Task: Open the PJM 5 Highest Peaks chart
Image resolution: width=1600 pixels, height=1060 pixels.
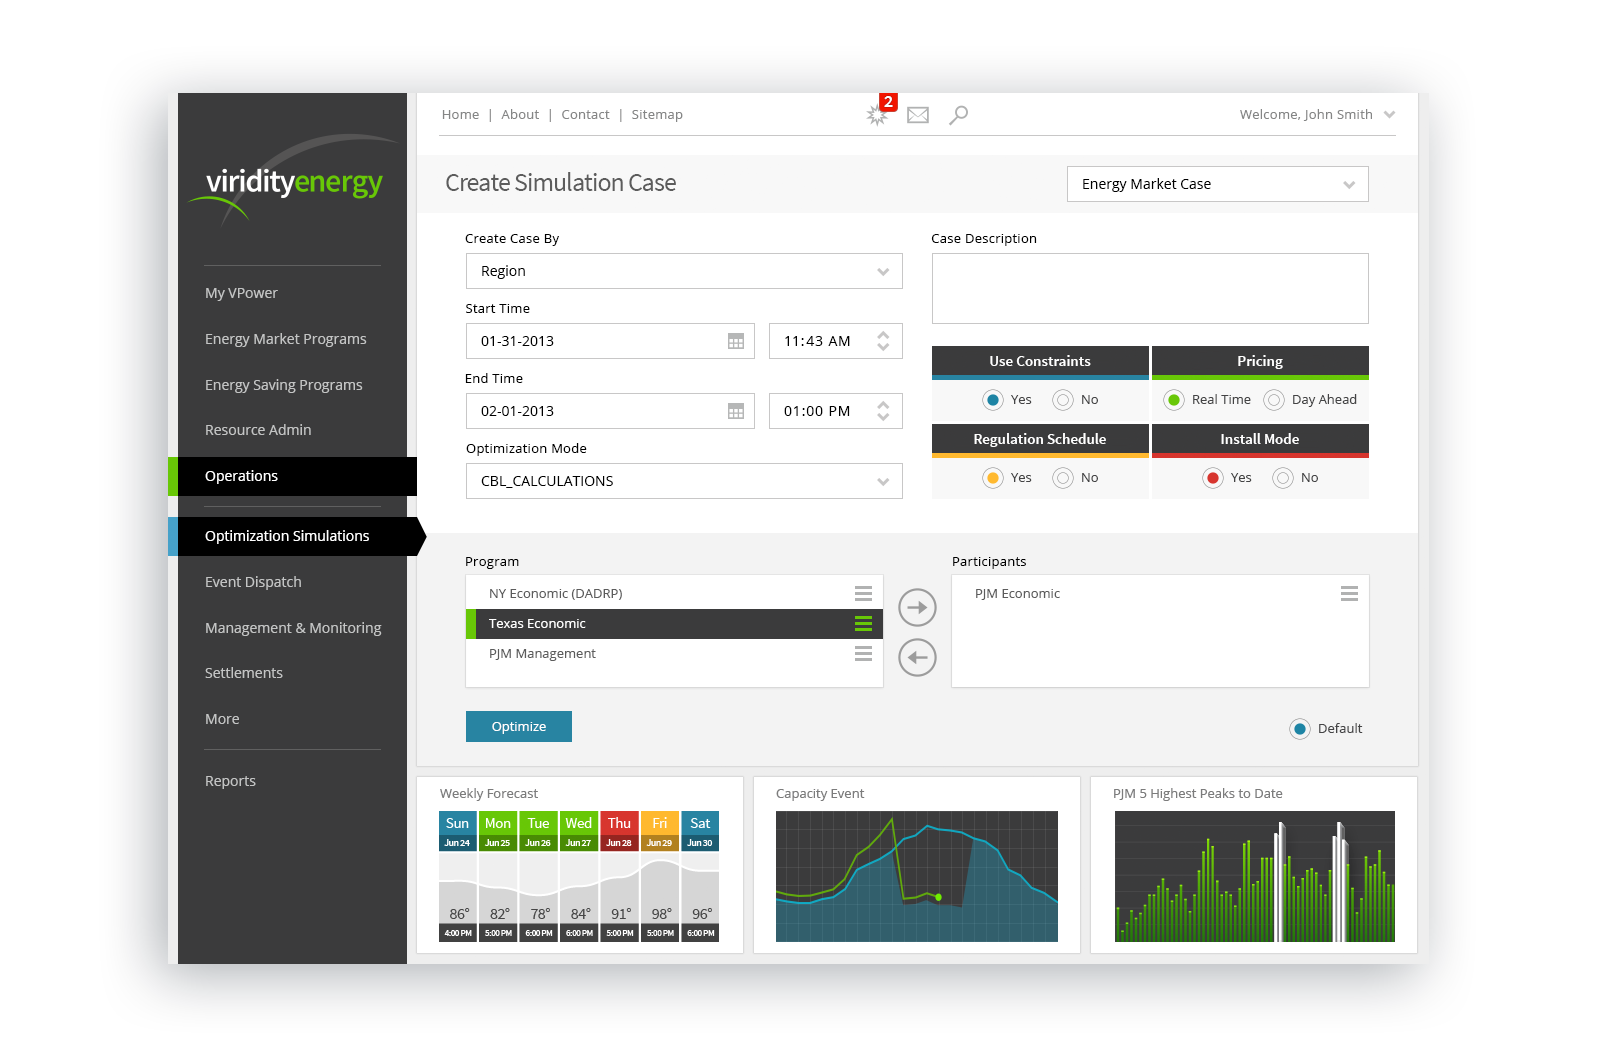Action: pos(1255,876)
